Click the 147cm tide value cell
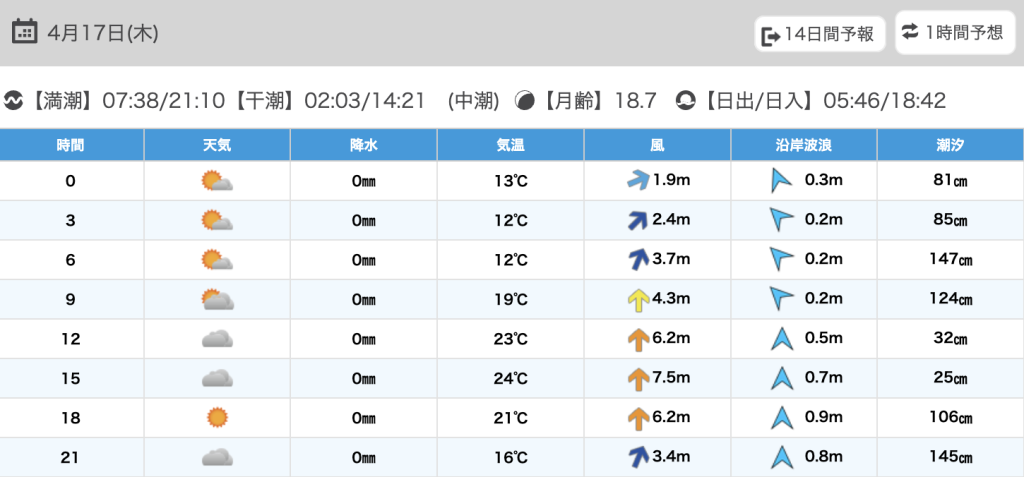The width and height of the screenshot is (1024, 477). [x=950, y=260]
